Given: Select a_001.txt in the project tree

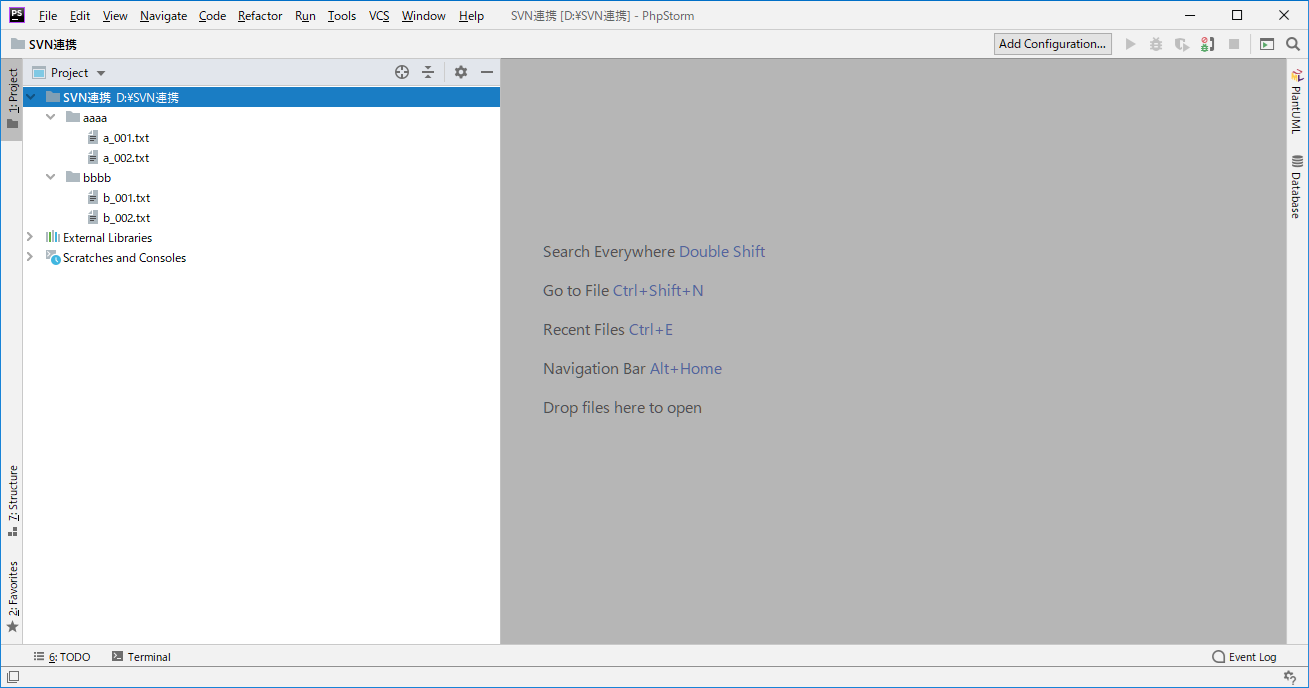Looking at the screenshot, I should point(126,138).
